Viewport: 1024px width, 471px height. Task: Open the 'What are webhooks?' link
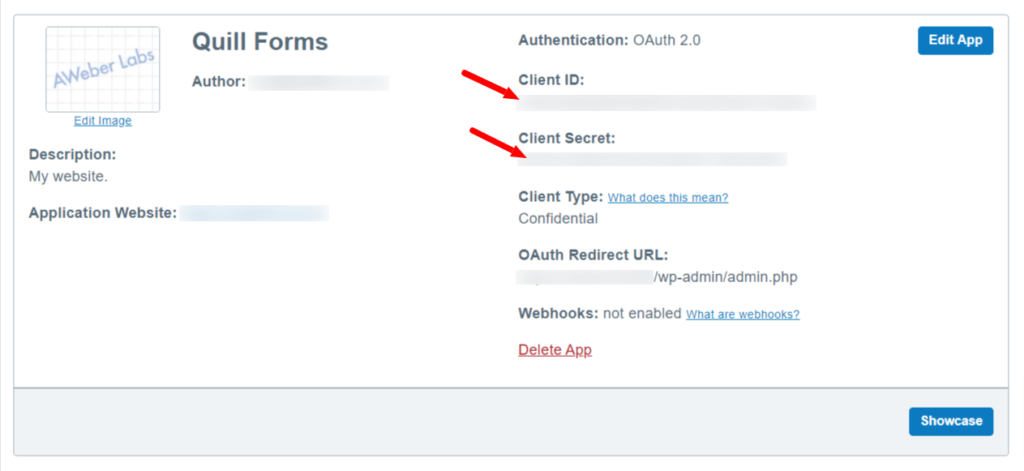(743, 314)
